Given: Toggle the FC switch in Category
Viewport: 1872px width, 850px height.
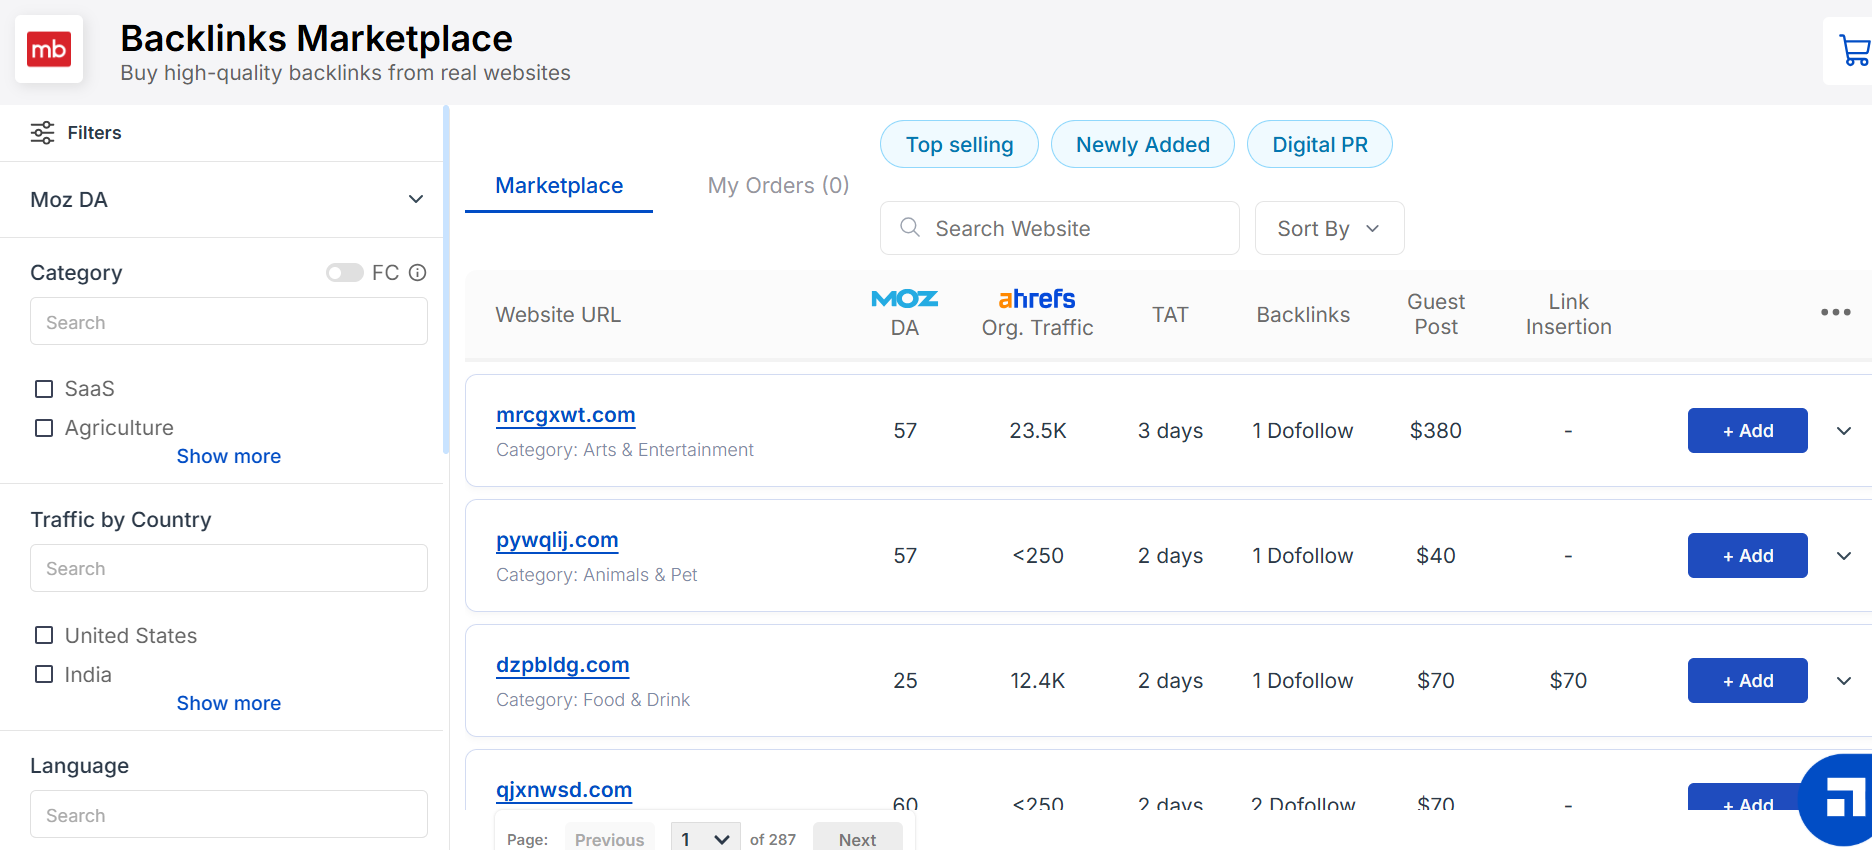Looking at the screenshot, I should pyautogui.click(x=345, y=273).
